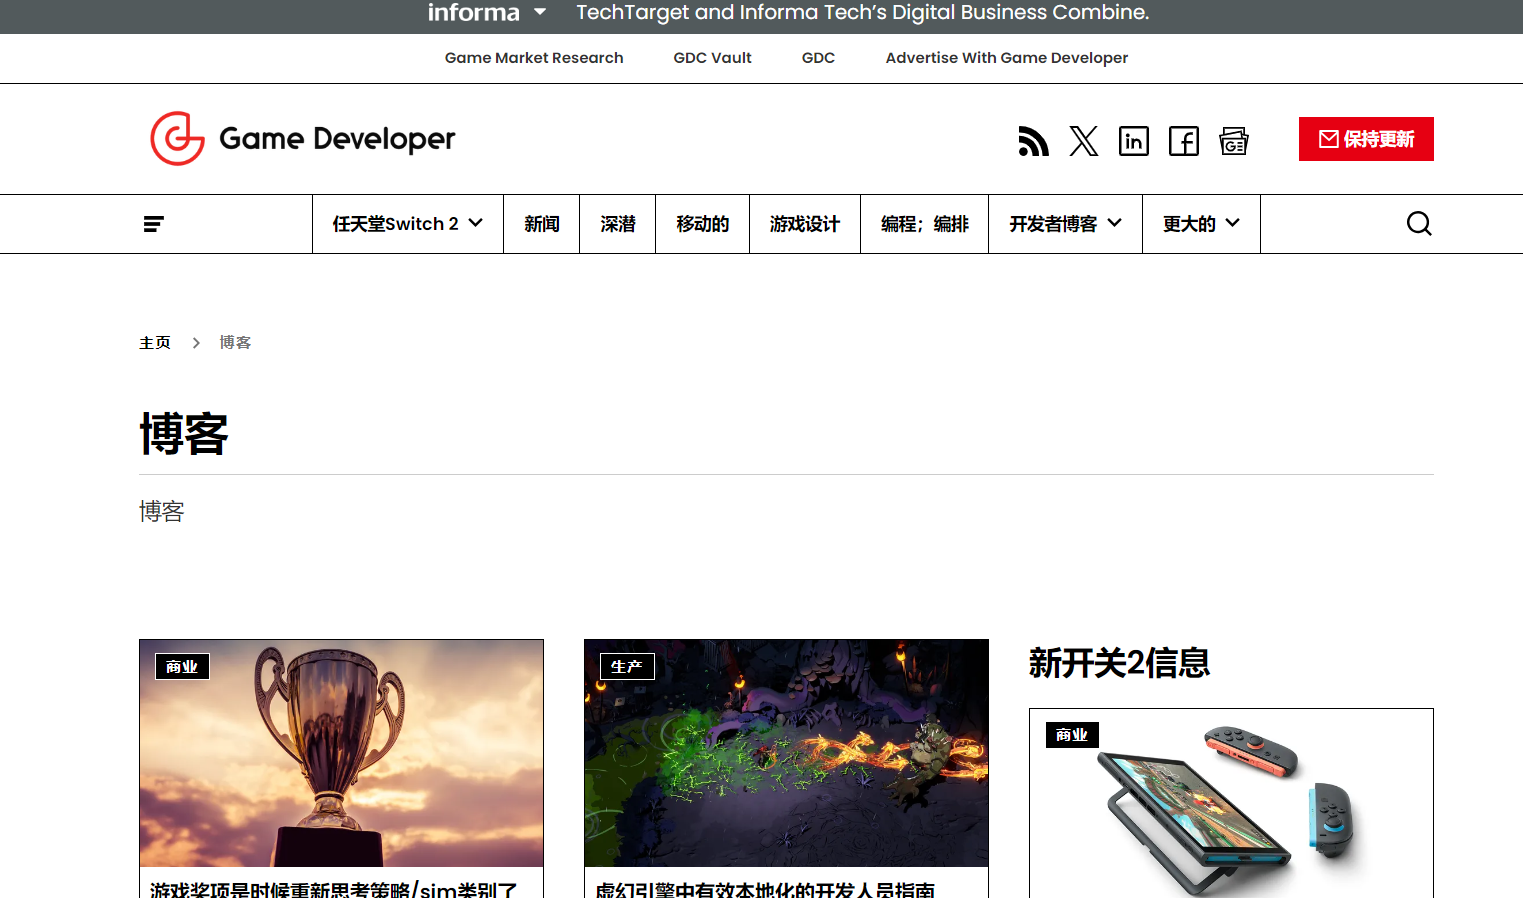Click 商业 tag on trophy article
The height and width of the screenshot is (898, 1523).
[x=182, y=667]
